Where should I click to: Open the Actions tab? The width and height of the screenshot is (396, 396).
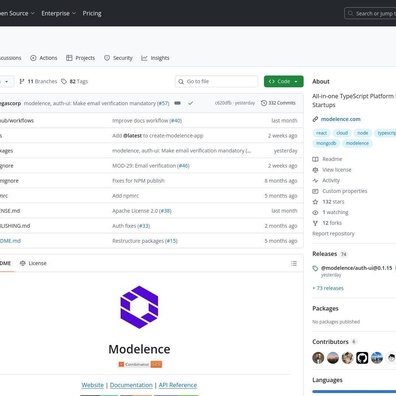point(44,58)
